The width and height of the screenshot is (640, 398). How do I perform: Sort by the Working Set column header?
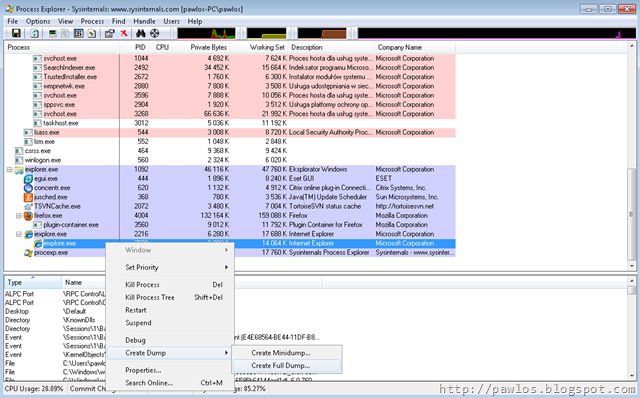(x=259, y=47)
